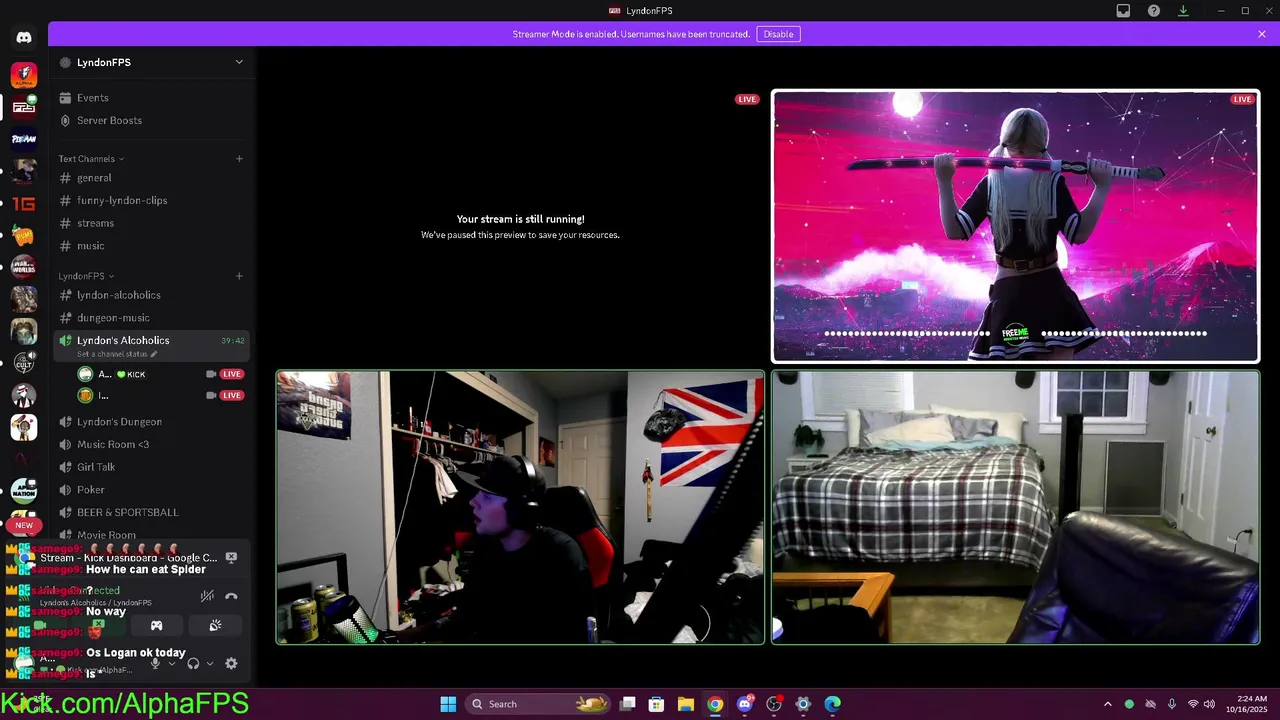Select the webcam tile with British flag

point(520,507)
